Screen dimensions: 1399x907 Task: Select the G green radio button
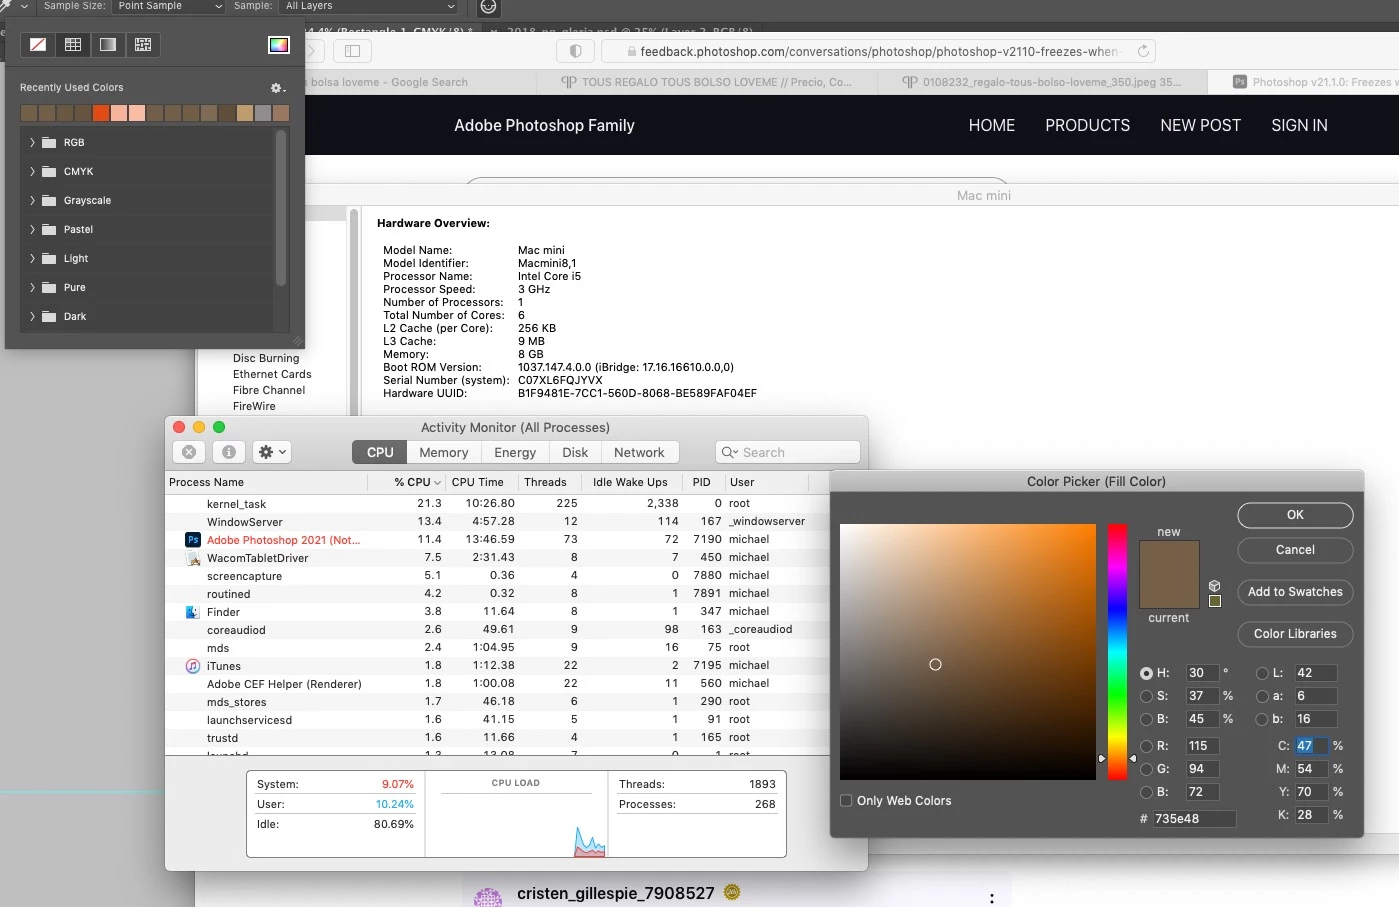coord(1146,769)
